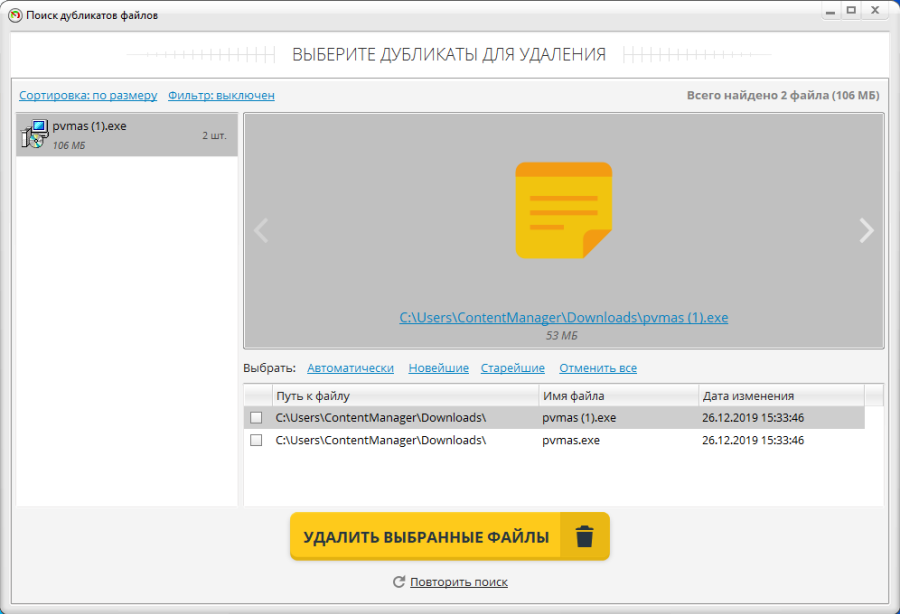The width and height of the screenshot is (900, 614).
Task: Open the Сортировка: по размеру sort options
Action: point(88,96)
